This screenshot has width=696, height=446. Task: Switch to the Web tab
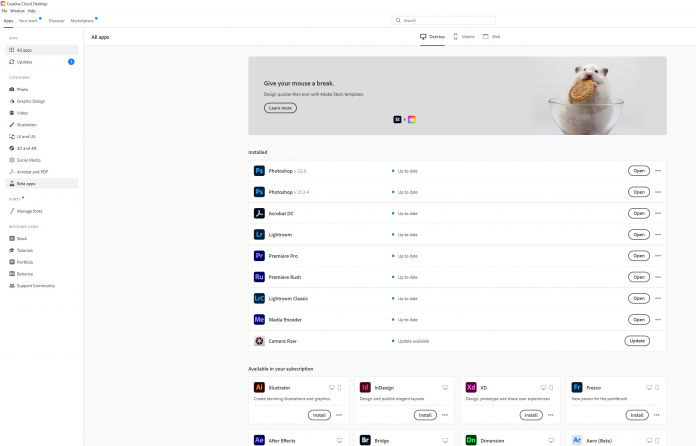[491, 37]
